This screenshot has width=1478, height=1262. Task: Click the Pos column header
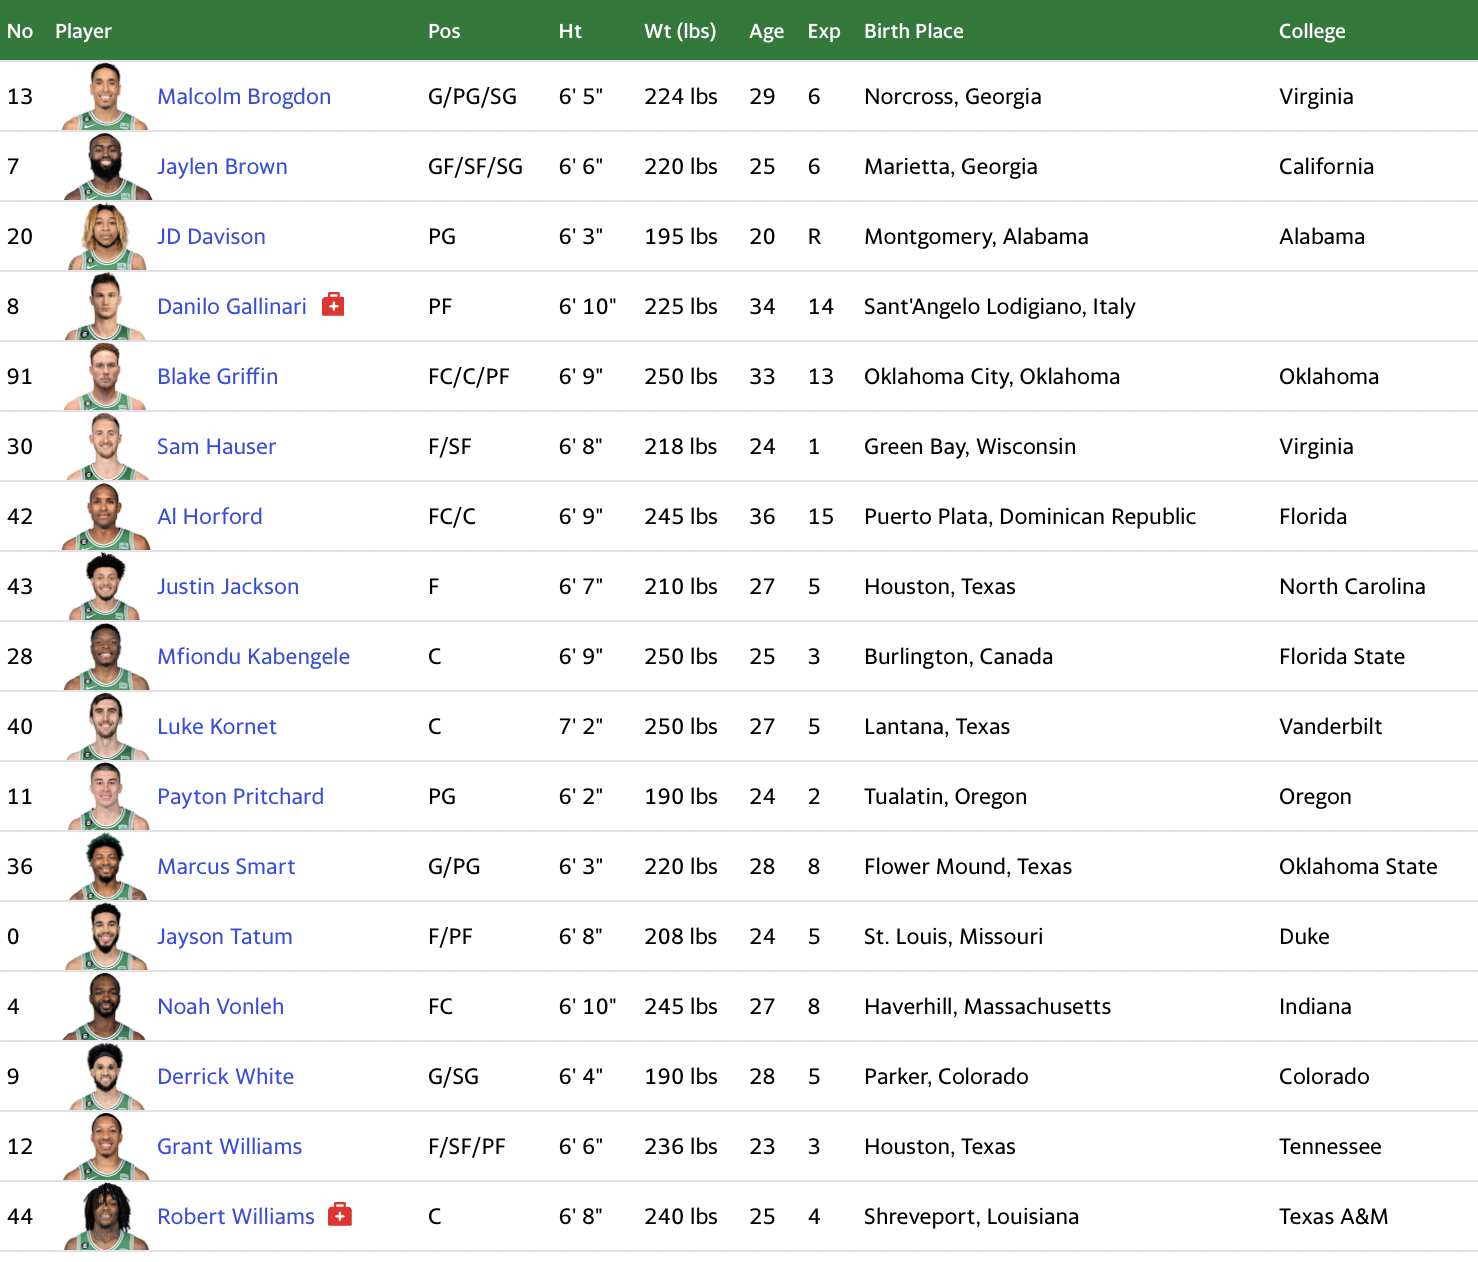click(444, 31)
